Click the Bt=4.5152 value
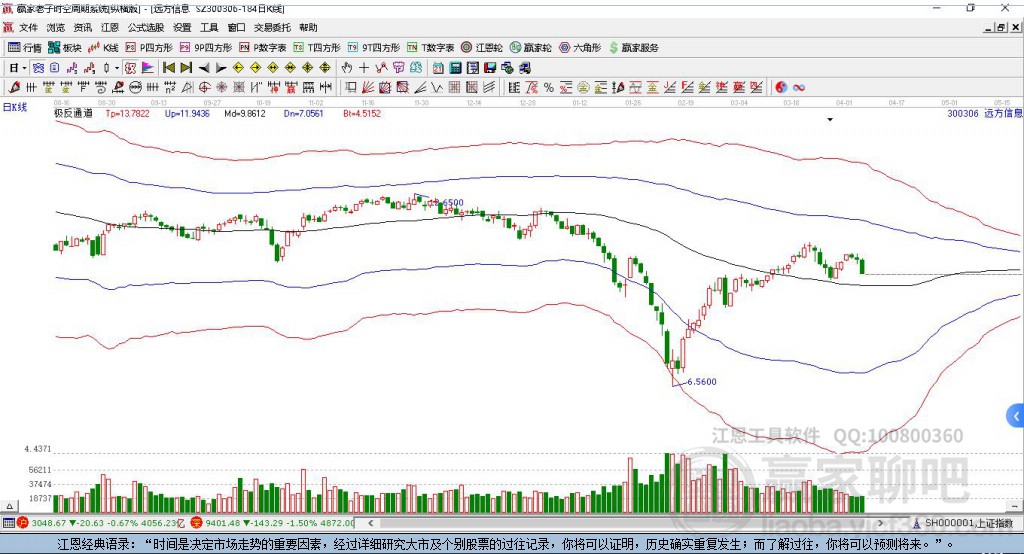The image size is (1024, 554). click(x=362, y=113)
